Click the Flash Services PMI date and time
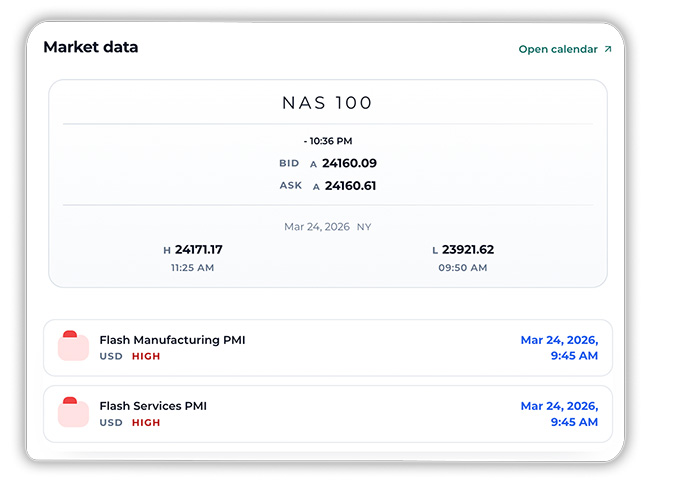 559,414
